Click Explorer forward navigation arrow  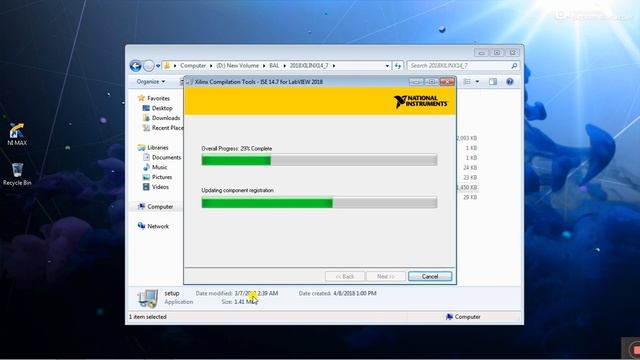point(149,66)
